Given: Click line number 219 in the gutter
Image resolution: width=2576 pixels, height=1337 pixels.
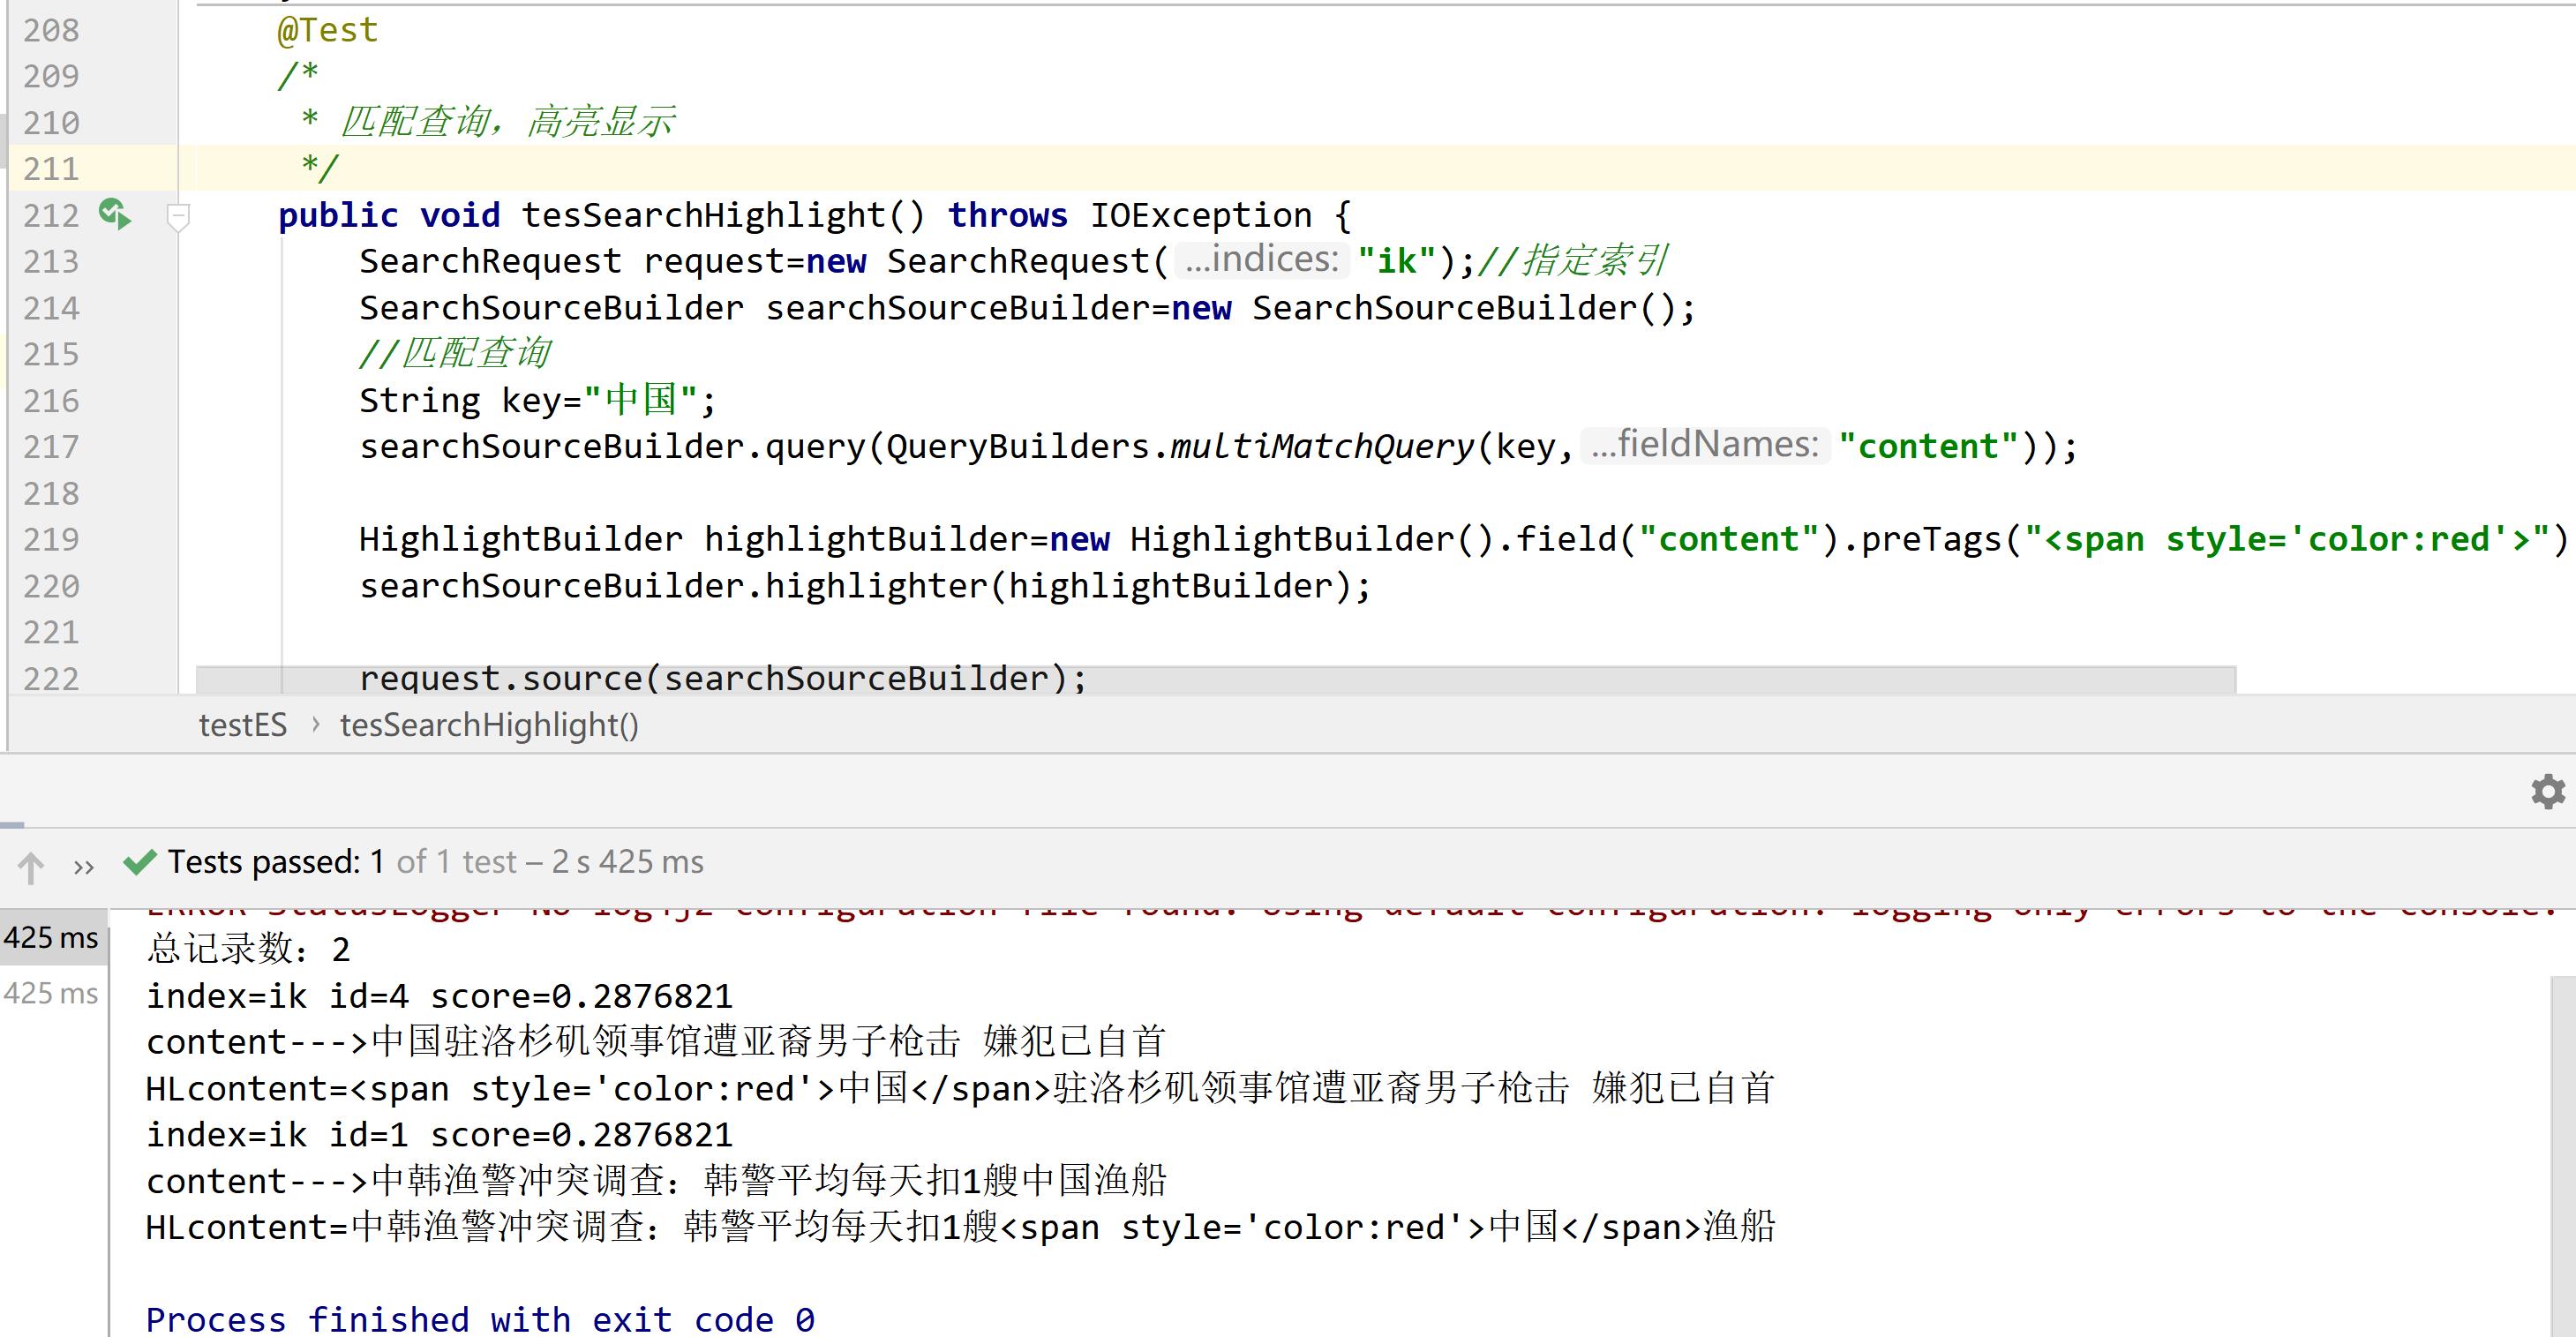Looking at the screenshot, I should [x=51, y=539].
